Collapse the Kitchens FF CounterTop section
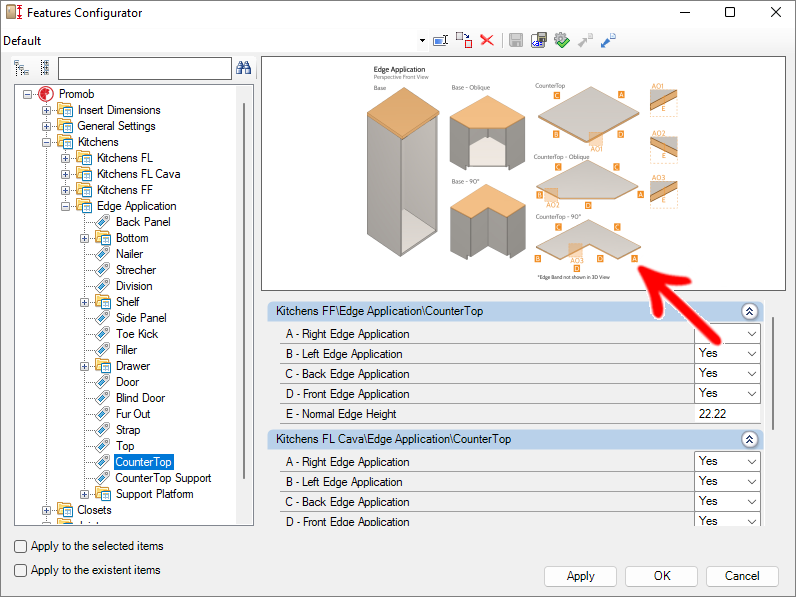Viewport: 796px width, 597px height. pyautogui.click(x=750, y=311)
